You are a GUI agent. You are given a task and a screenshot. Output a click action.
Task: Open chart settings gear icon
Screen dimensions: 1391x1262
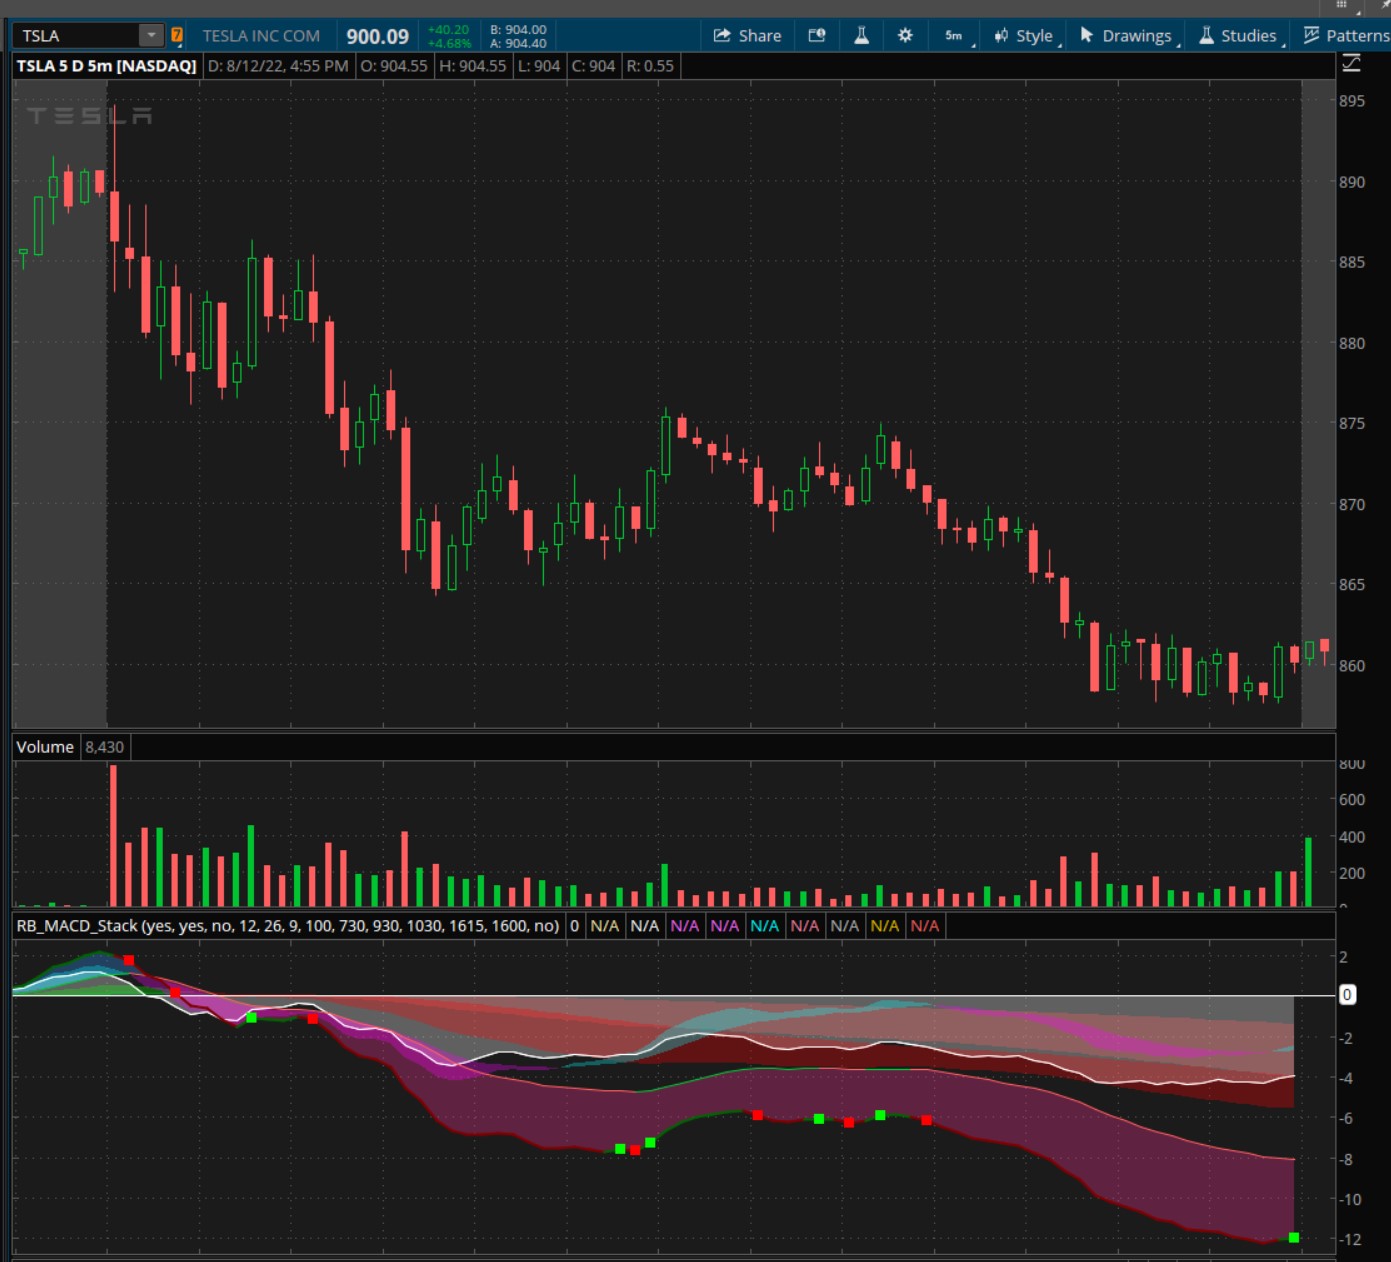(x=905, y=36)
